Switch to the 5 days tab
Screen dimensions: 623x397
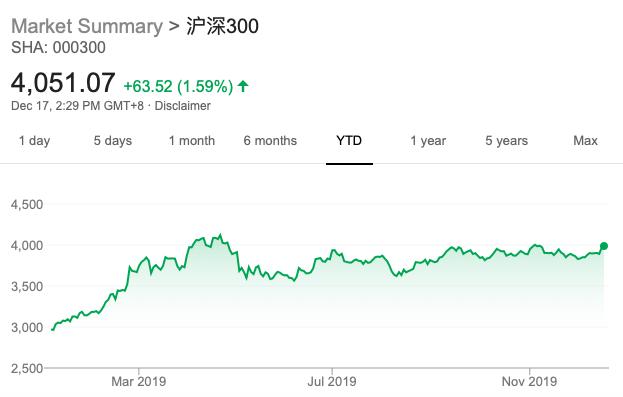pyautogui.click(x=113, y=141)
